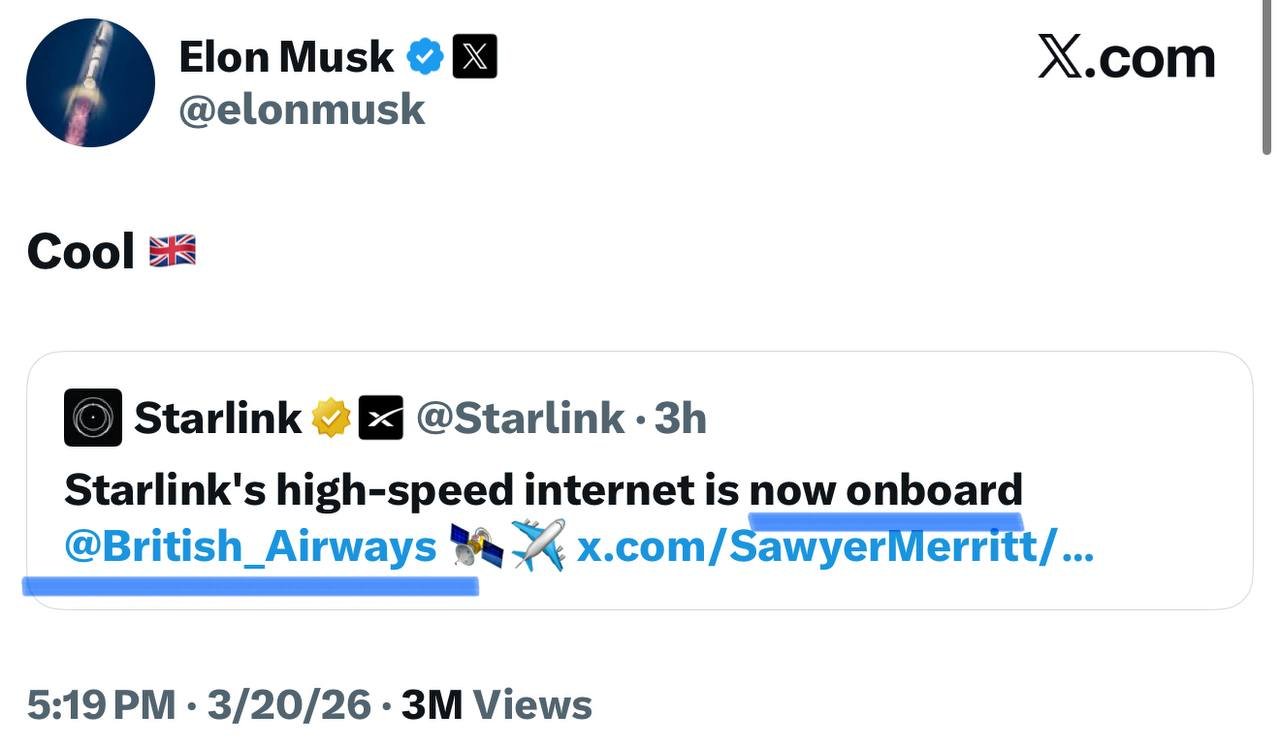This screenshot has height=745, width=1280.
Task: Open the Elon Musk display name
Action: tap(286, 57)
